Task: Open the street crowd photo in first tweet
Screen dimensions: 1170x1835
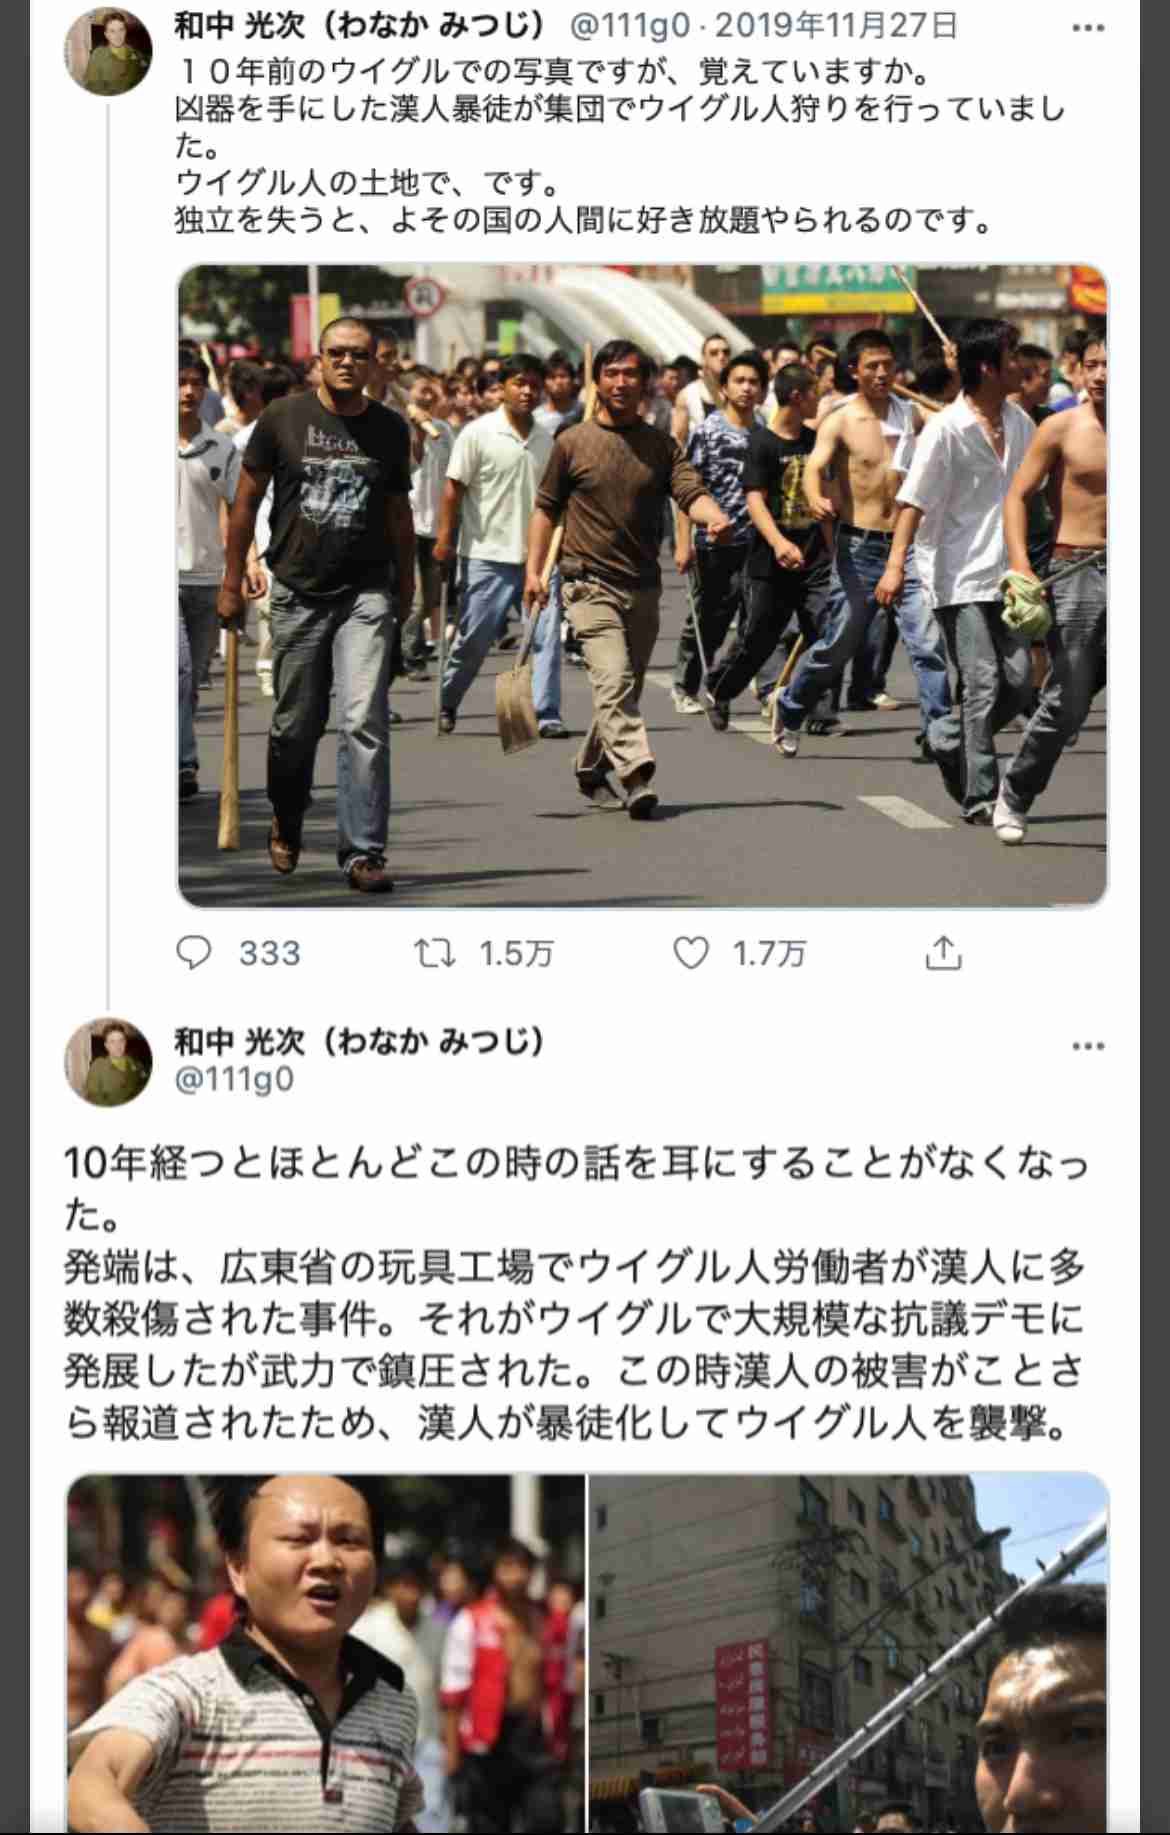Action: click(643, 586)
